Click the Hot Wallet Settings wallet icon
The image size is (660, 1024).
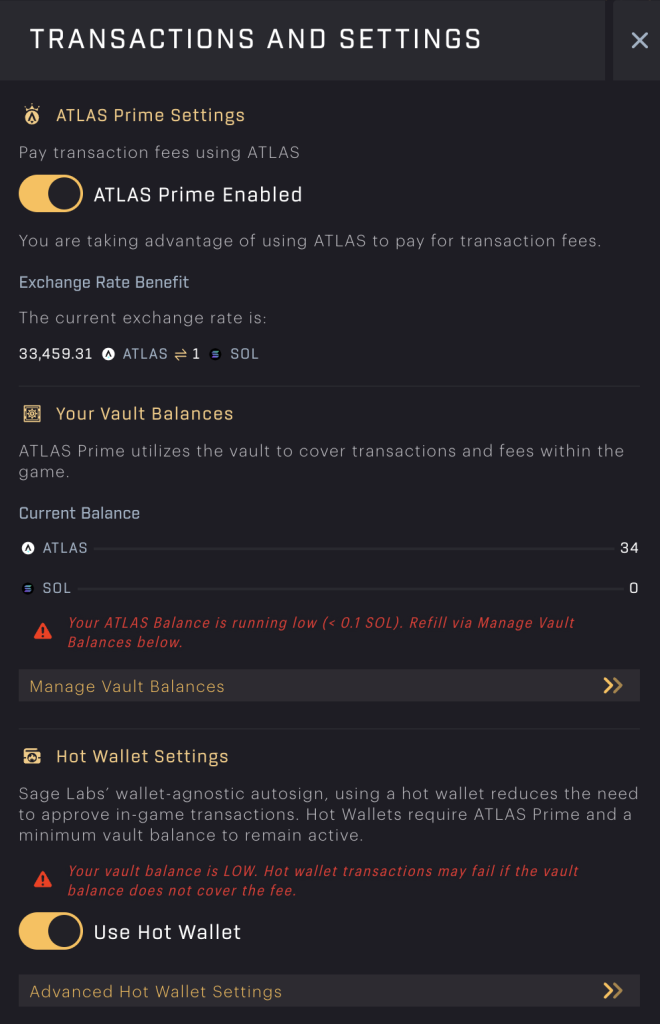click(30, 757)
